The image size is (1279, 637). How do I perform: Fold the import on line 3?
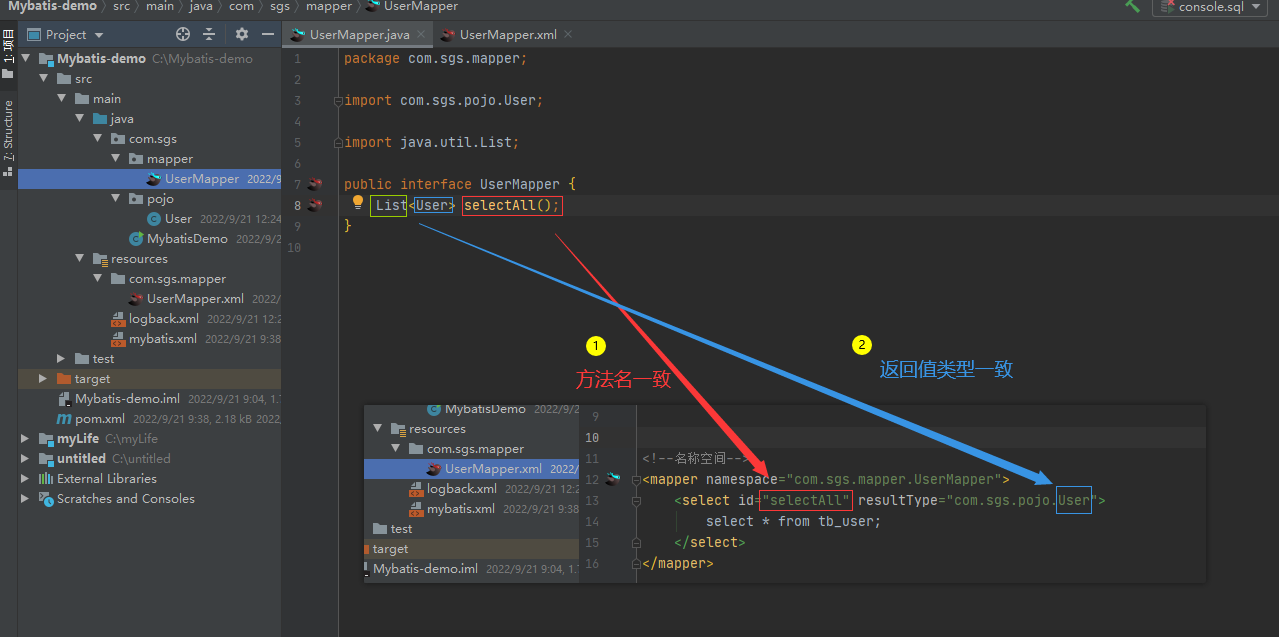[340, 101]
